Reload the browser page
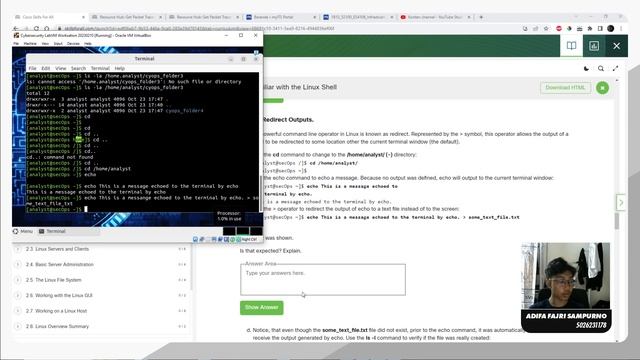640x360 pixels. pyautogui.click(x=36, y=29)
